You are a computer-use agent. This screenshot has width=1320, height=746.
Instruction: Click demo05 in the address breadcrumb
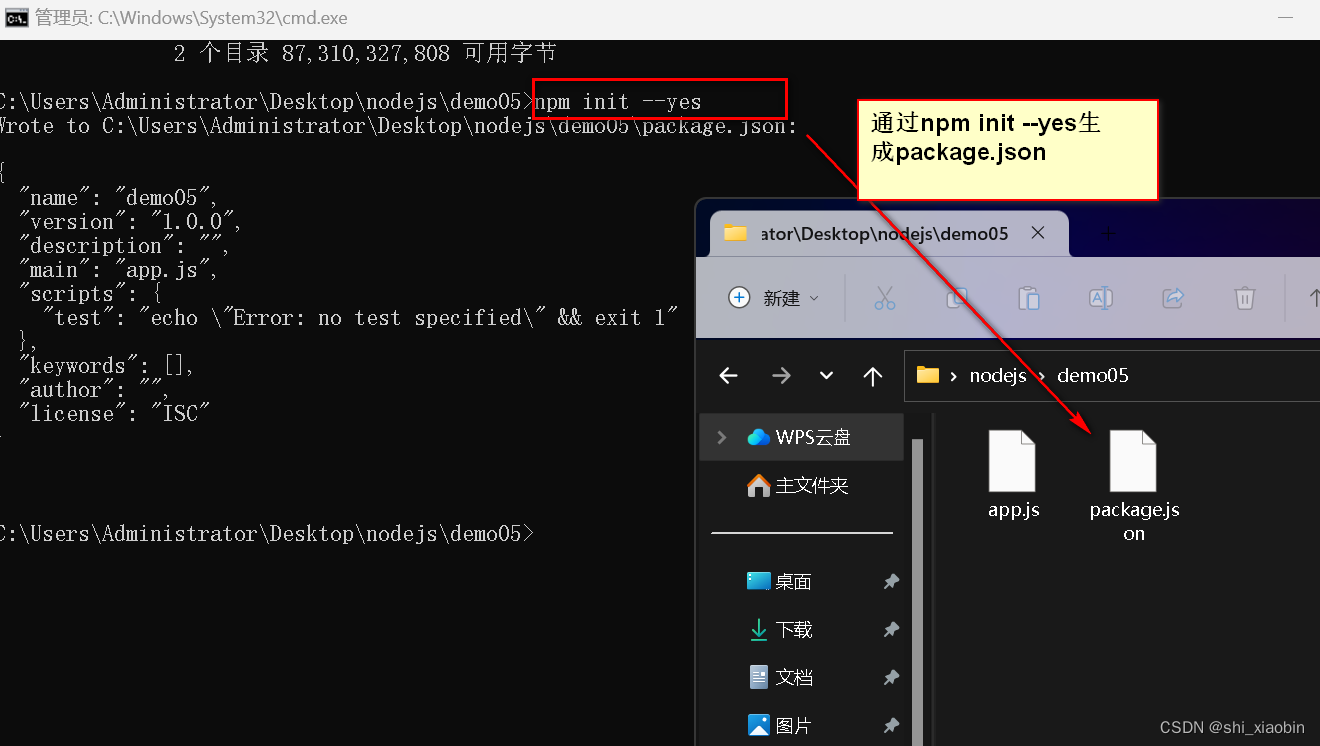pos(1093,376)
